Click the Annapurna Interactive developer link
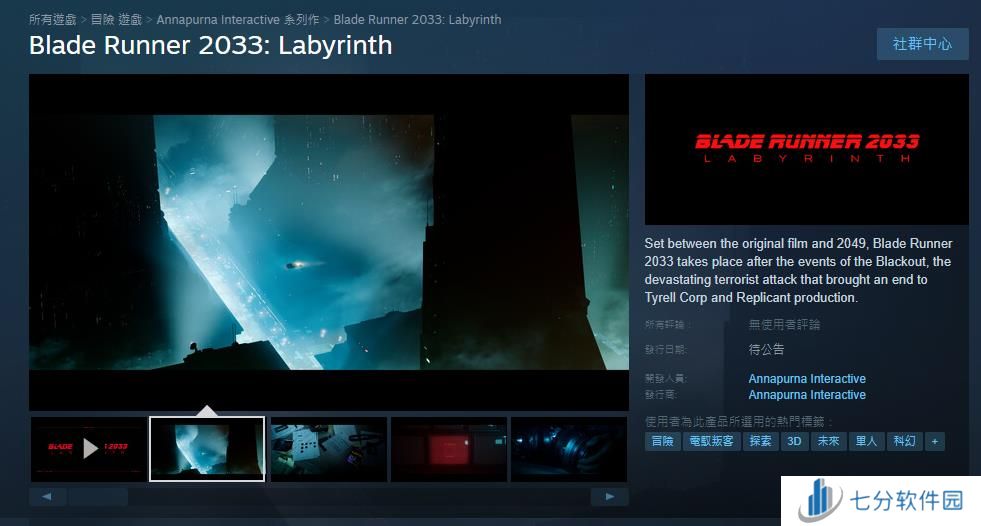Image resolution: width=981 pixels, height=526 pixels. [x=807, y=379]
